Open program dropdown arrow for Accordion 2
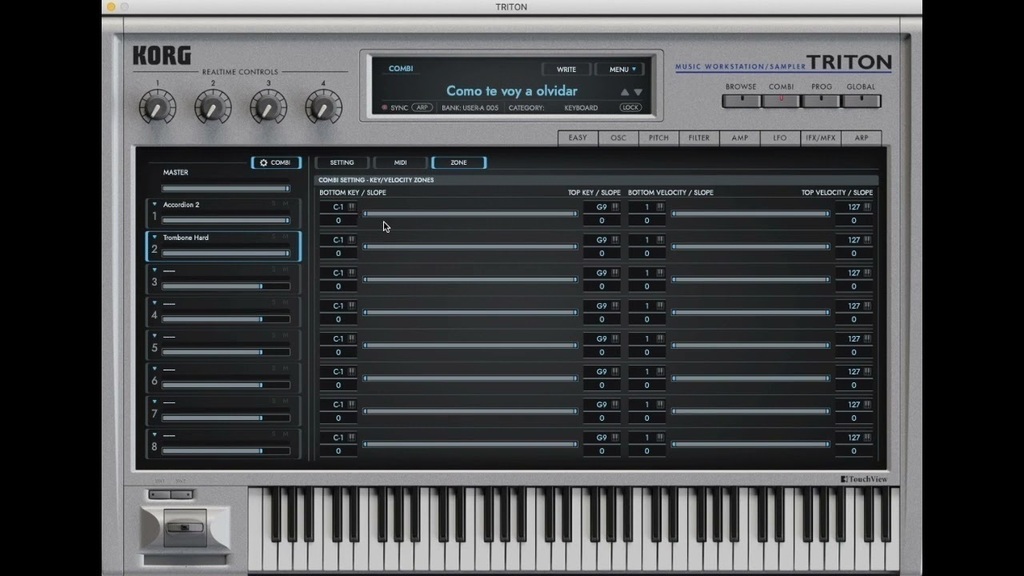The image size is (1024, 576). [155, 204]
